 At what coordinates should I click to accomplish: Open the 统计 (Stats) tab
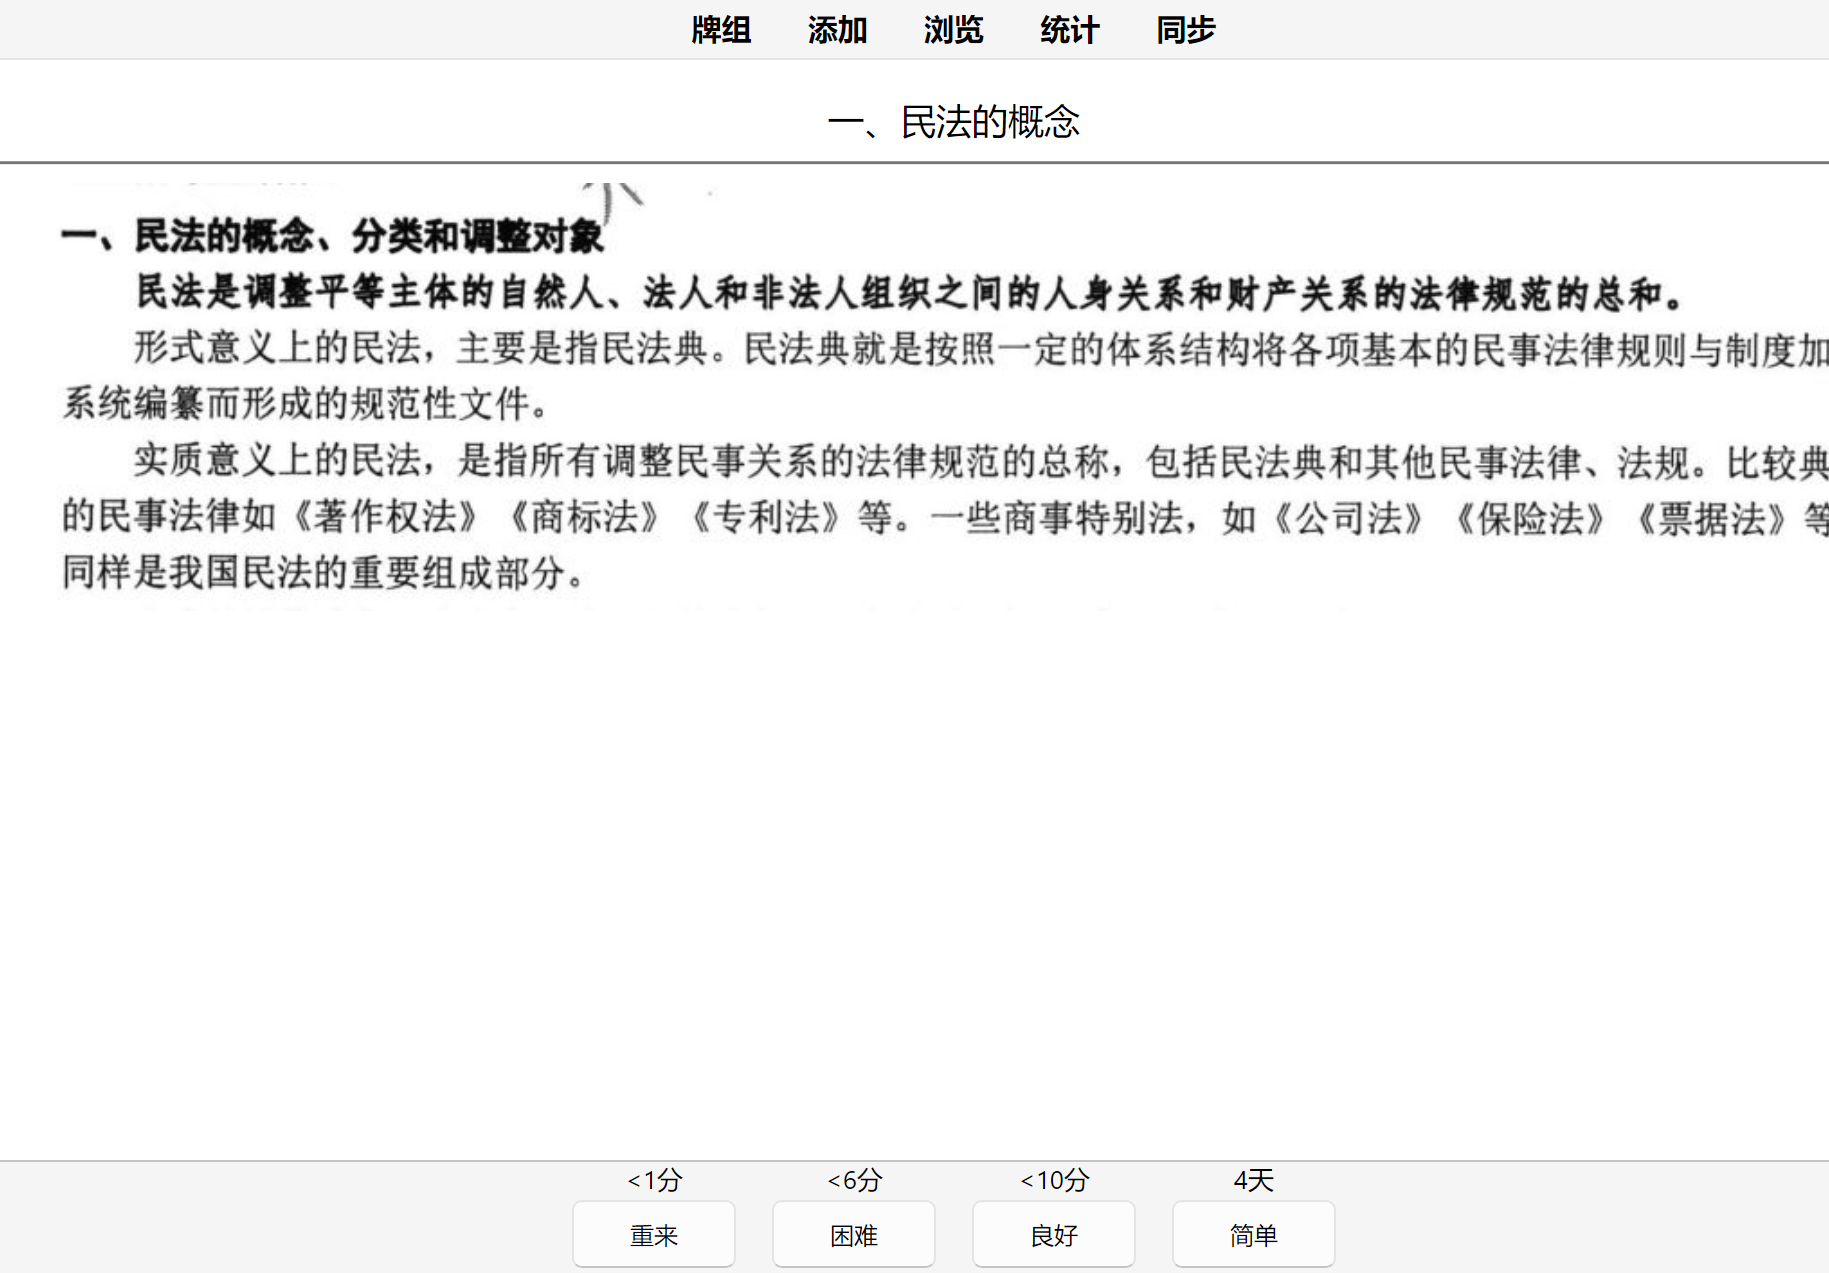point(1069,30)
